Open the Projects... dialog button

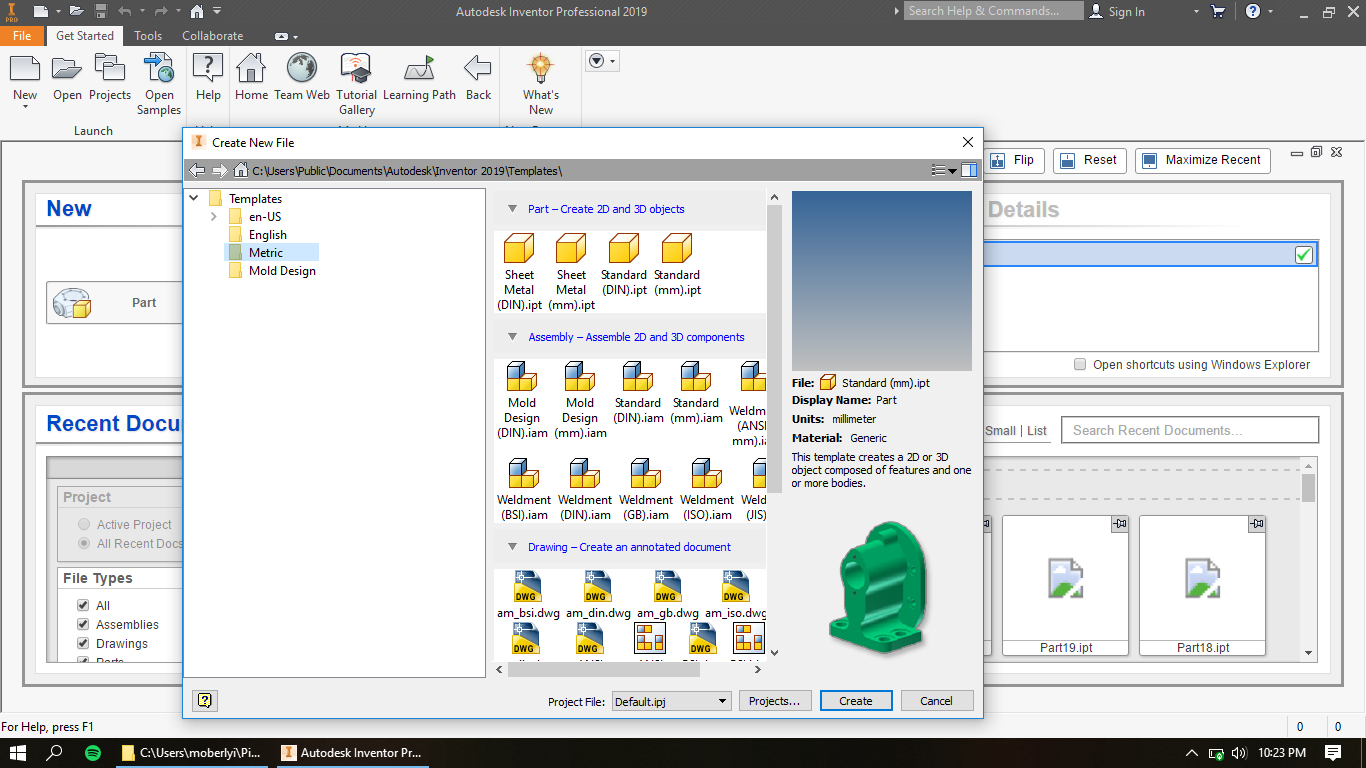(x=775, y=701)
